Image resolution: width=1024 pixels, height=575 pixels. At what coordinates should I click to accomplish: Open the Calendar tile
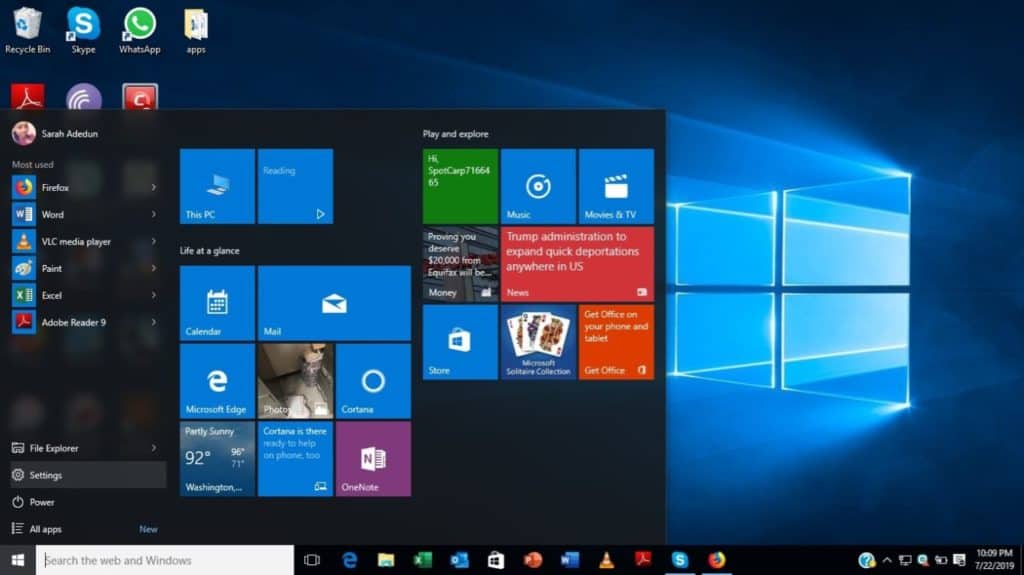point(217,303)
